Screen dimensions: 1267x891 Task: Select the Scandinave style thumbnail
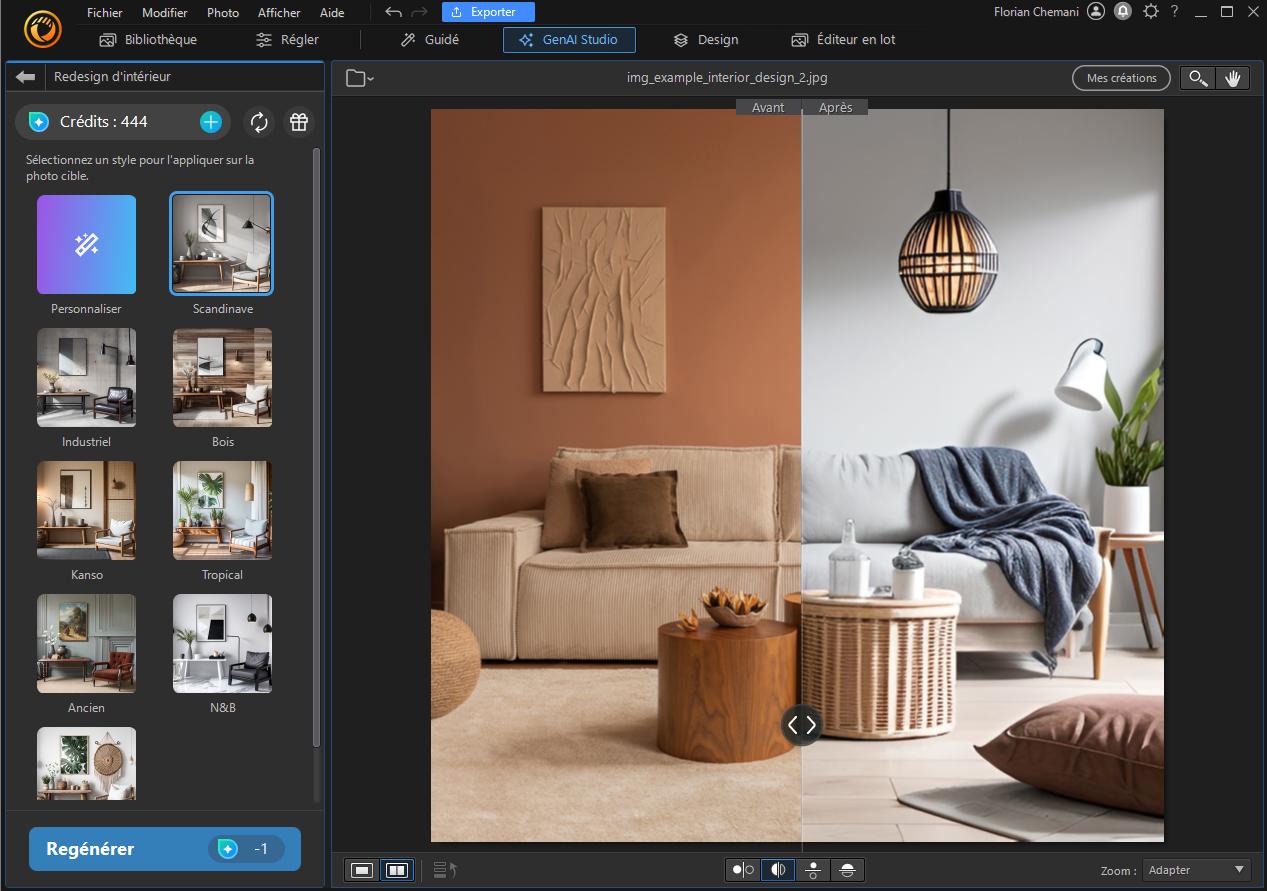(x=221, y=243)
